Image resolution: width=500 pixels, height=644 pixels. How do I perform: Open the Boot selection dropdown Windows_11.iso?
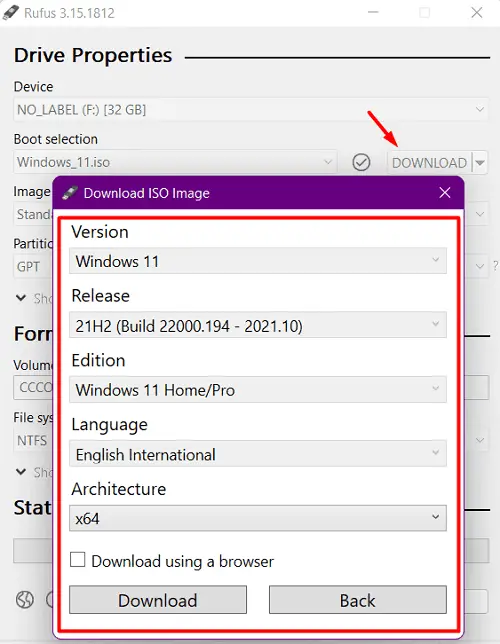pyautogui.click(x=175, y=162)
